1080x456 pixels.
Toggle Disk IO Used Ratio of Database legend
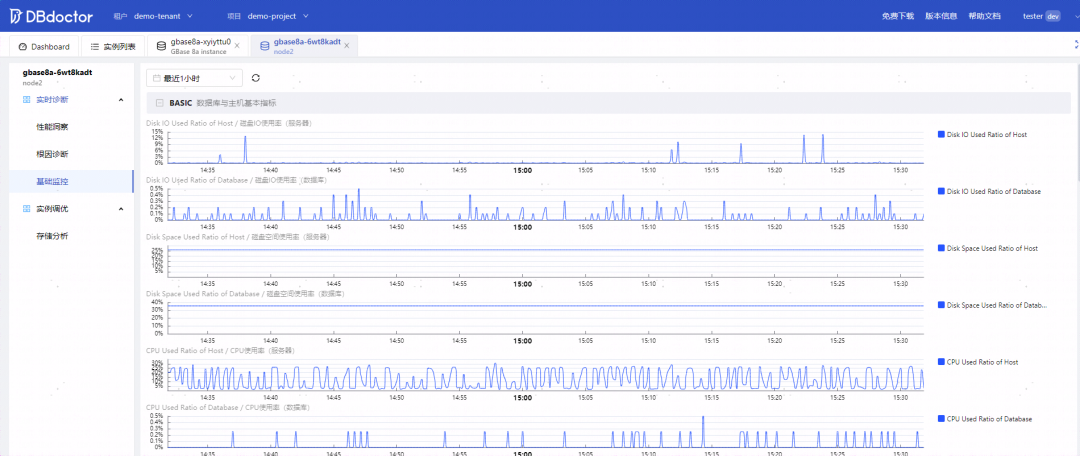[x=989, y=191]
